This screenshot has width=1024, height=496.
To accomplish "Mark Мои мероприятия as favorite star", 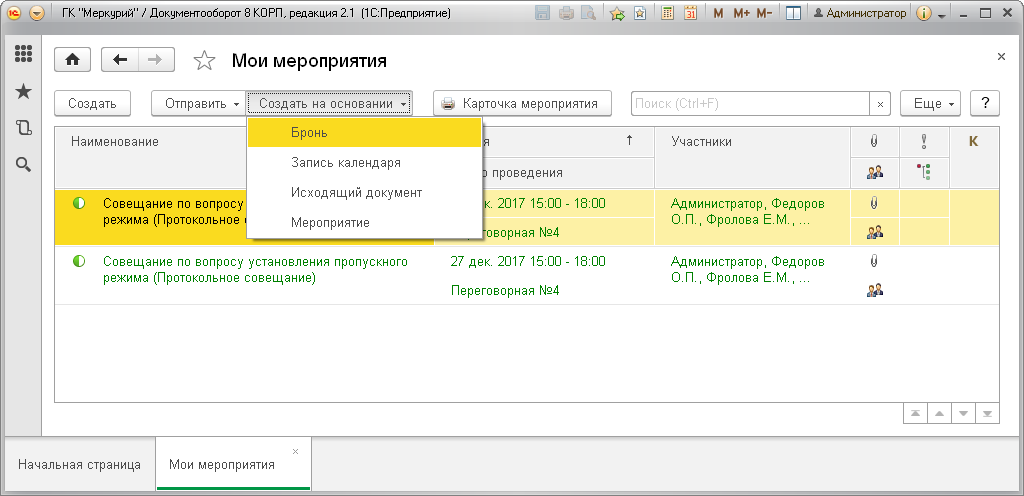I will [x=204, y=61].
